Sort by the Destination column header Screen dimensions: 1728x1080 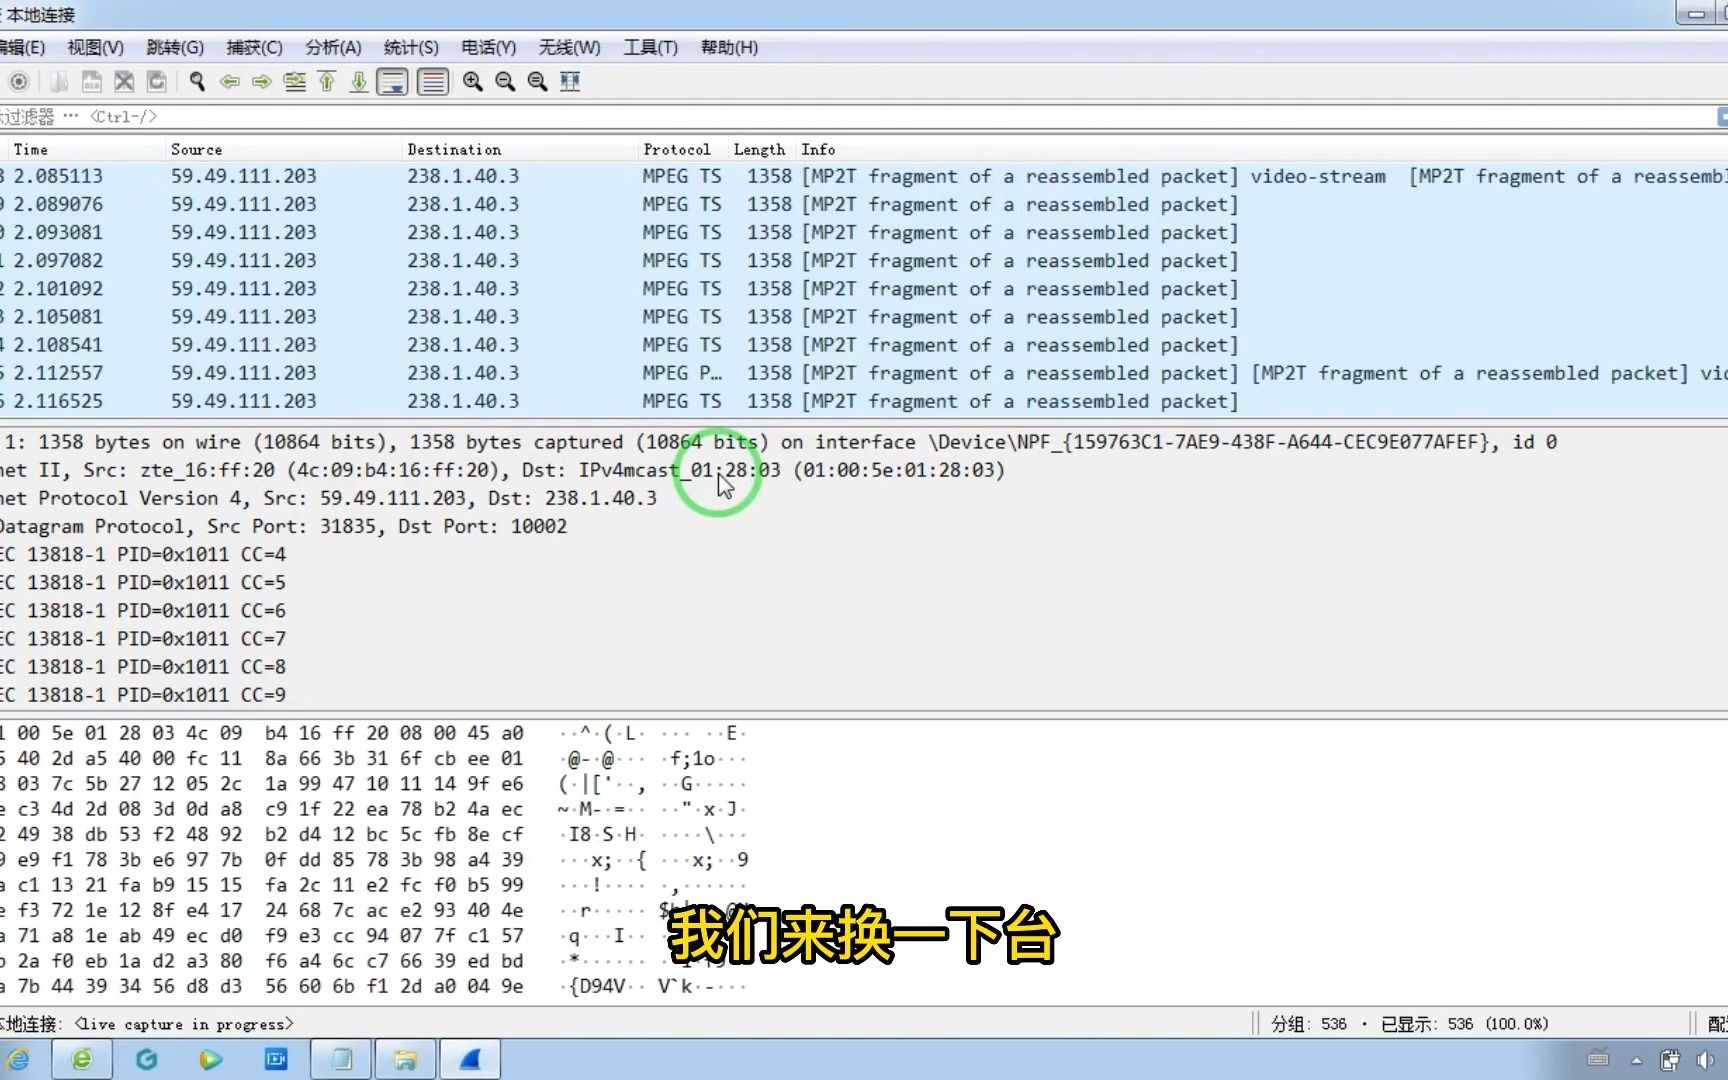click(519, 149)
